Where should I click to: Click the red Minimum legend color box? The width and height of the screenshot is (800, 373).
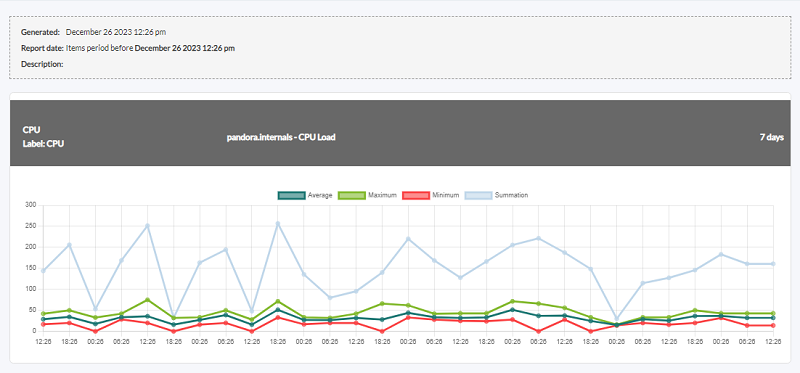(x=416, y=195)
